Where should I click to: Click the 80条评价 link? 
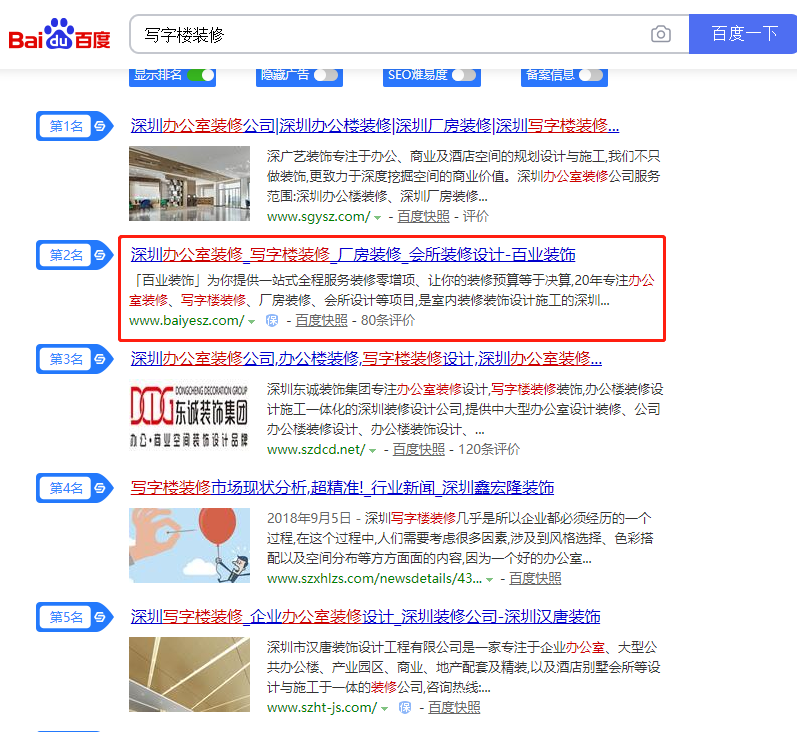pyautogui.click(x=387, y=320)
